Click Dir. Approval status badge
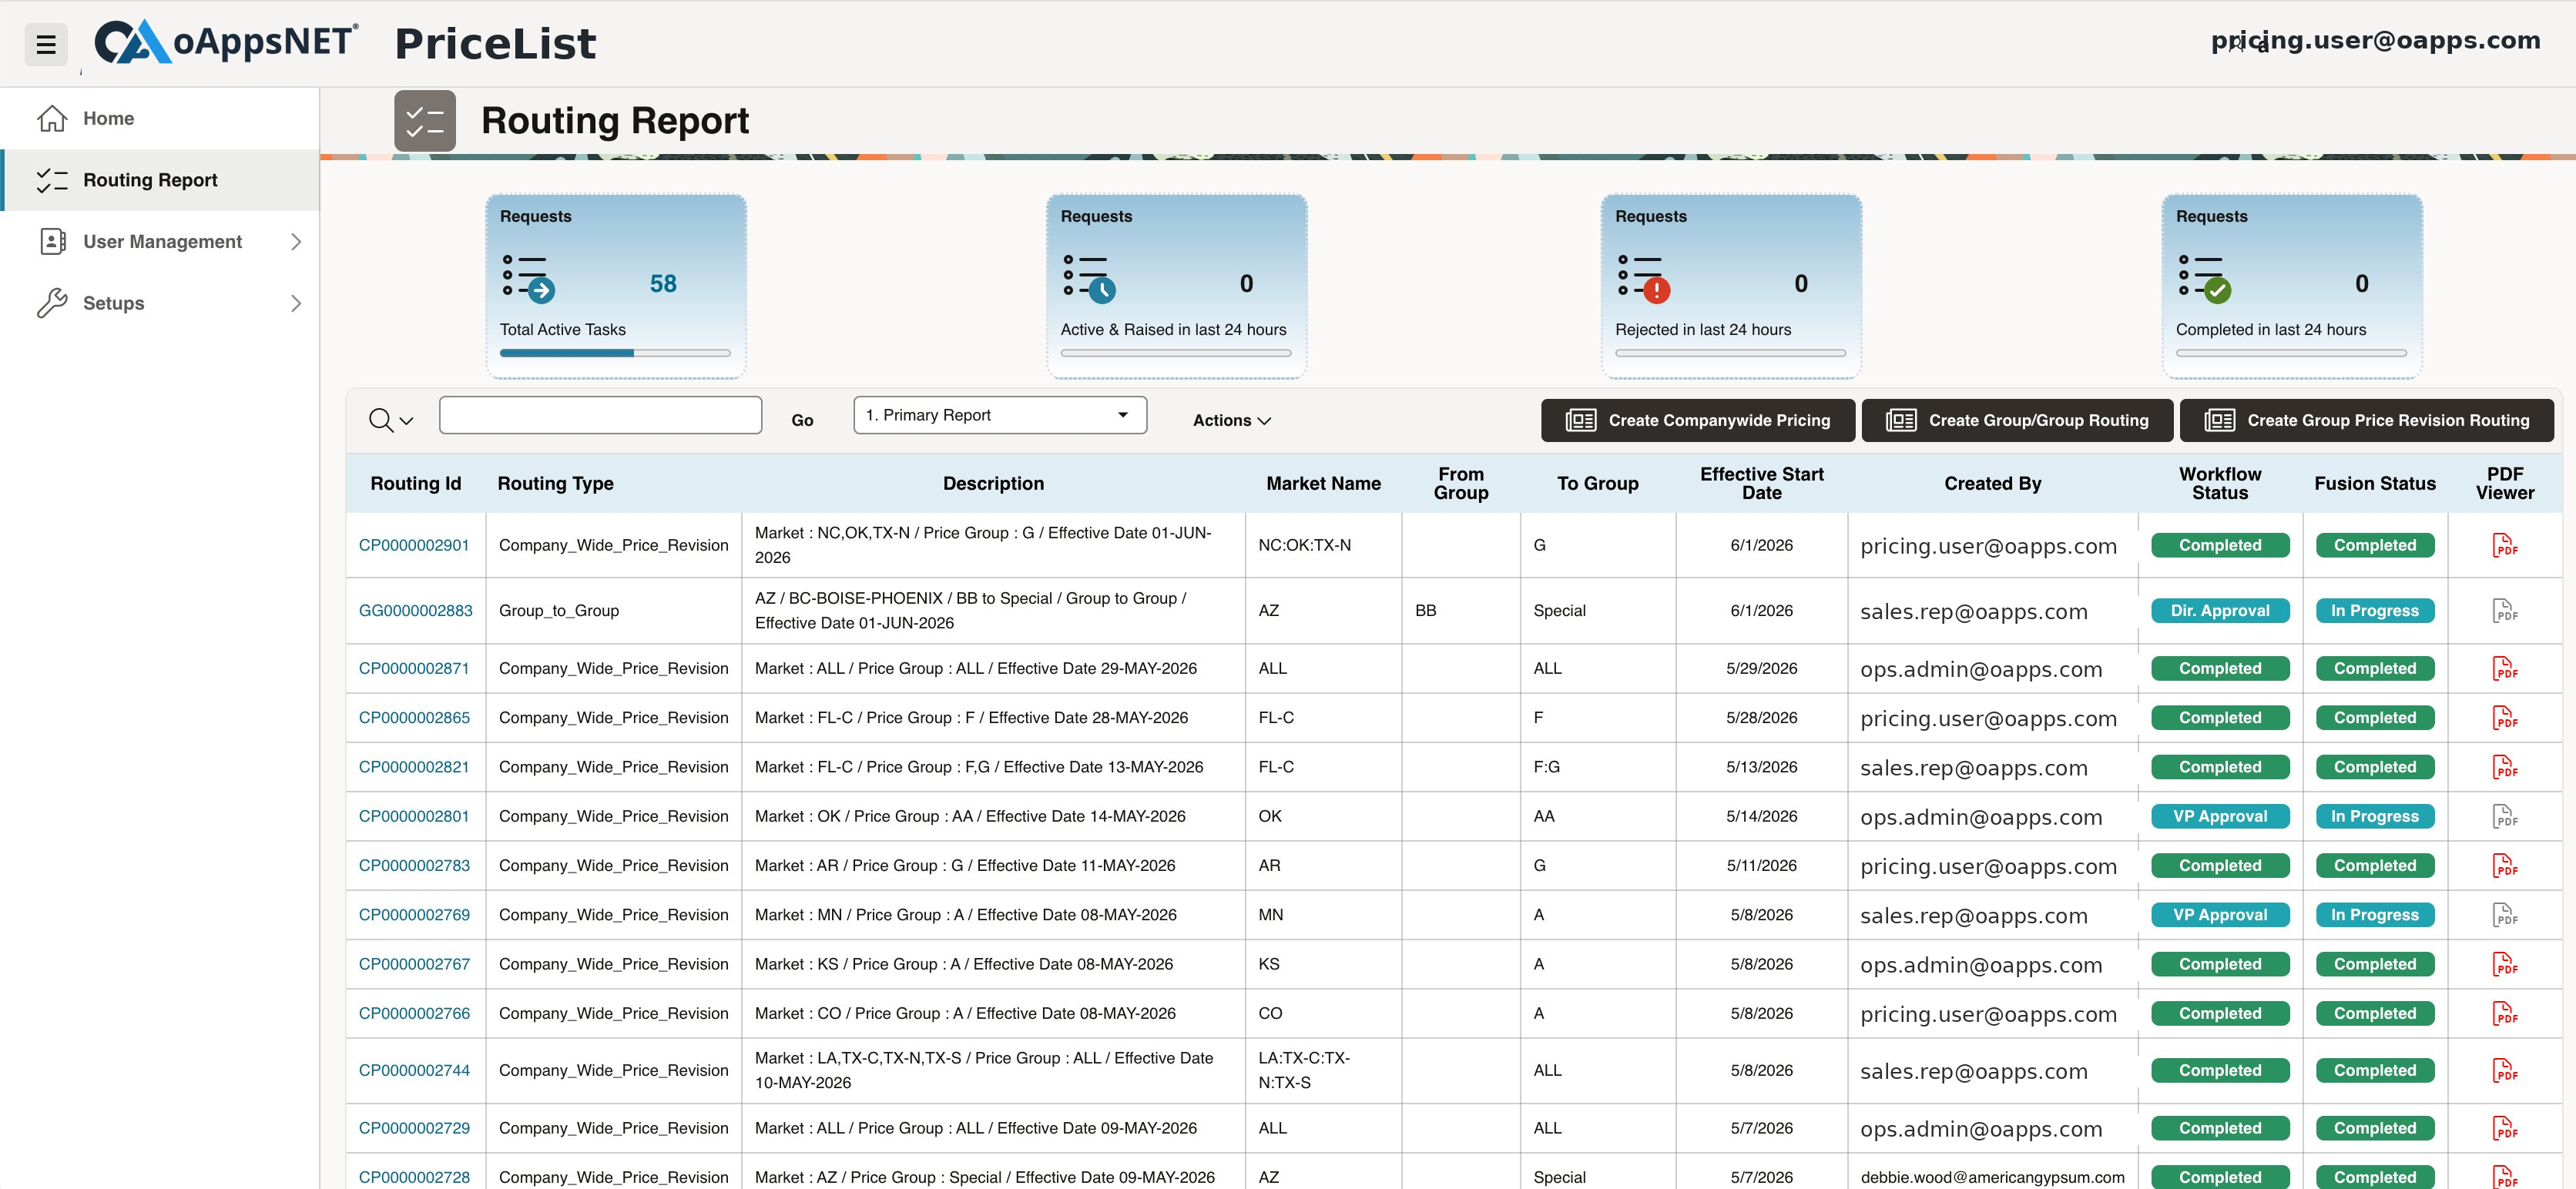 [2219, 611]
